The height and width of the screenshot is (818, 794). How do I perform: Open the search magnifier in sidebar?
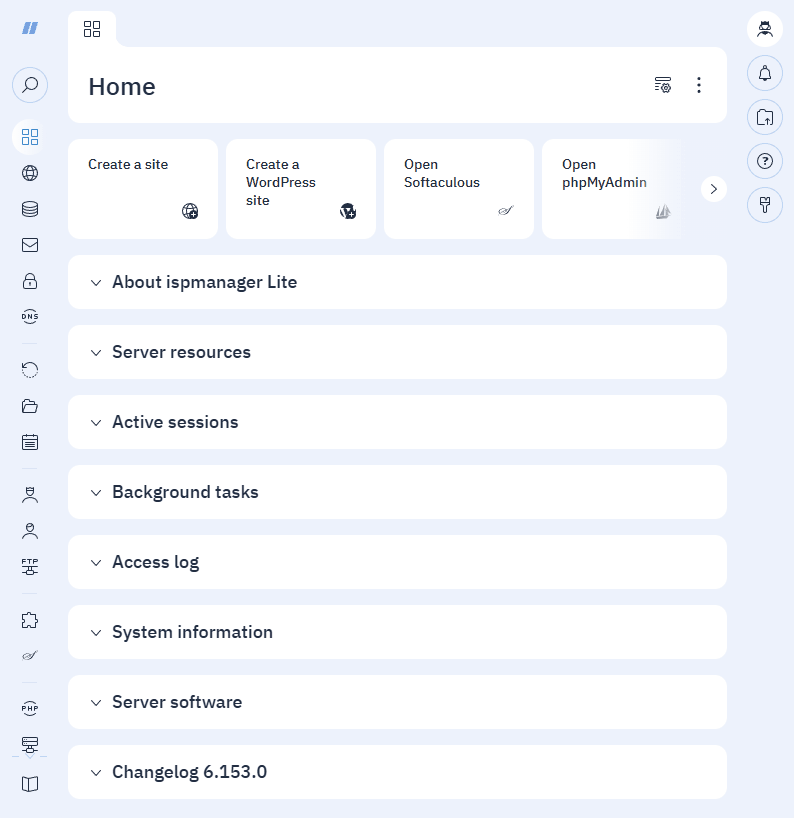(x=30, y=85)
